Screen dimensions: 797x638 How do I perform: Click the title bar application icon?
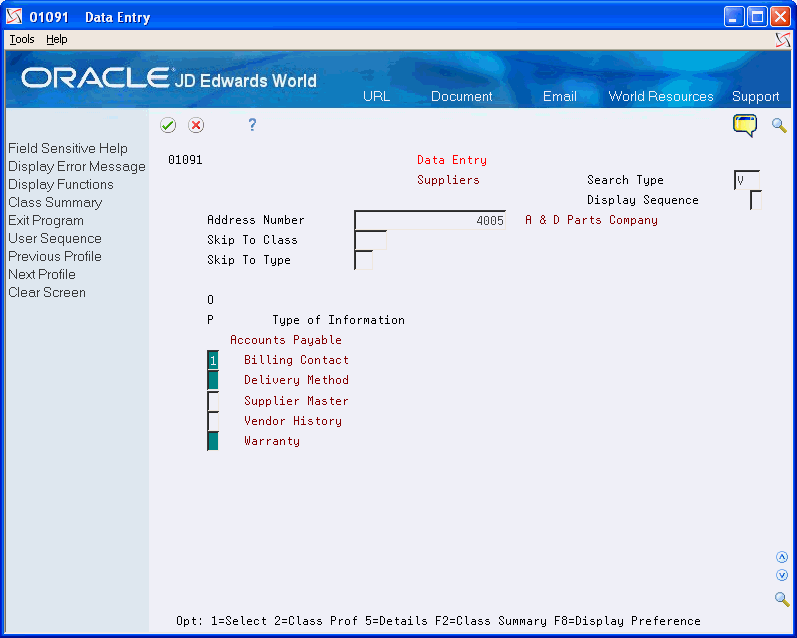point(14,17)
